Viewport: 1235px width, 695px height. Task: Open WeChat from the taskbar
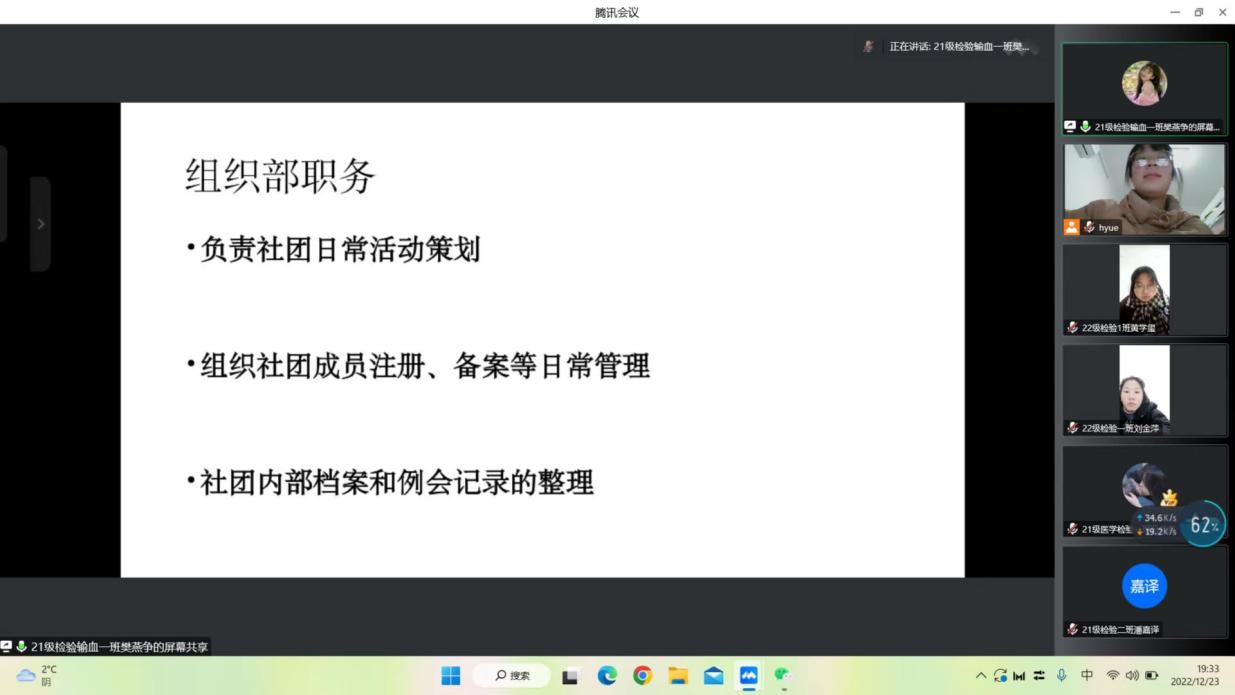click(x=783, y=676)
